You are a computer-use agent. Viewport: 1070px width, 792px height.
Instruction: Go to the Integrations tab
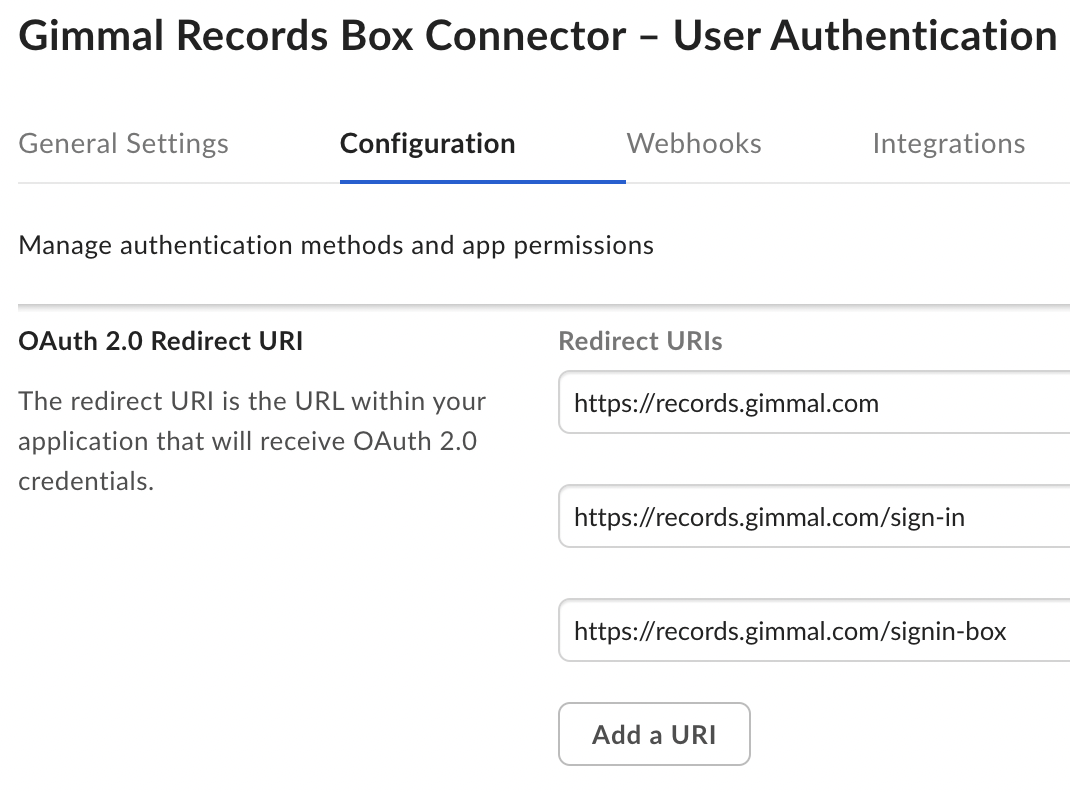948,144
